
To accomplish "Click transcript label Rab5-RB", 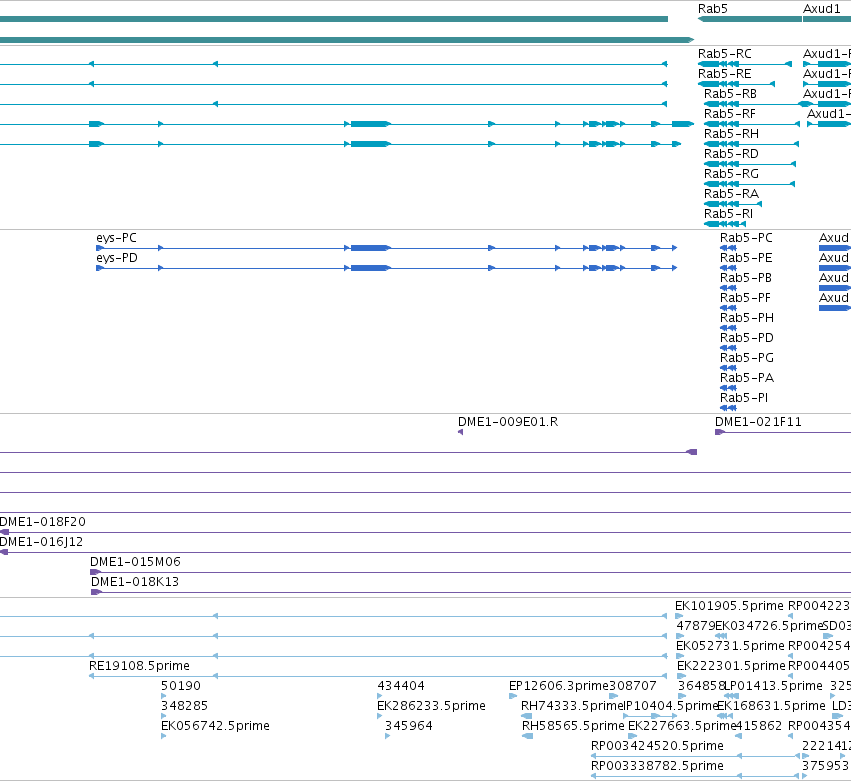I will coord(730,94).
